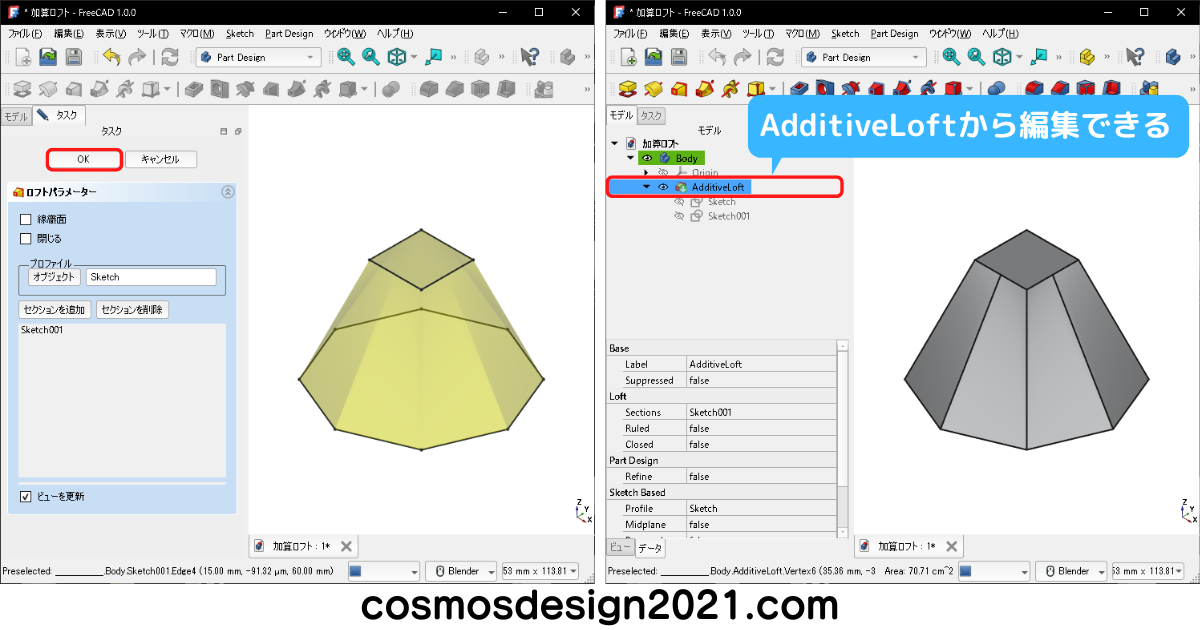Switch to the タスク tab in the right window
This screenshot has height=630, width=1200.
click(651, 116)
